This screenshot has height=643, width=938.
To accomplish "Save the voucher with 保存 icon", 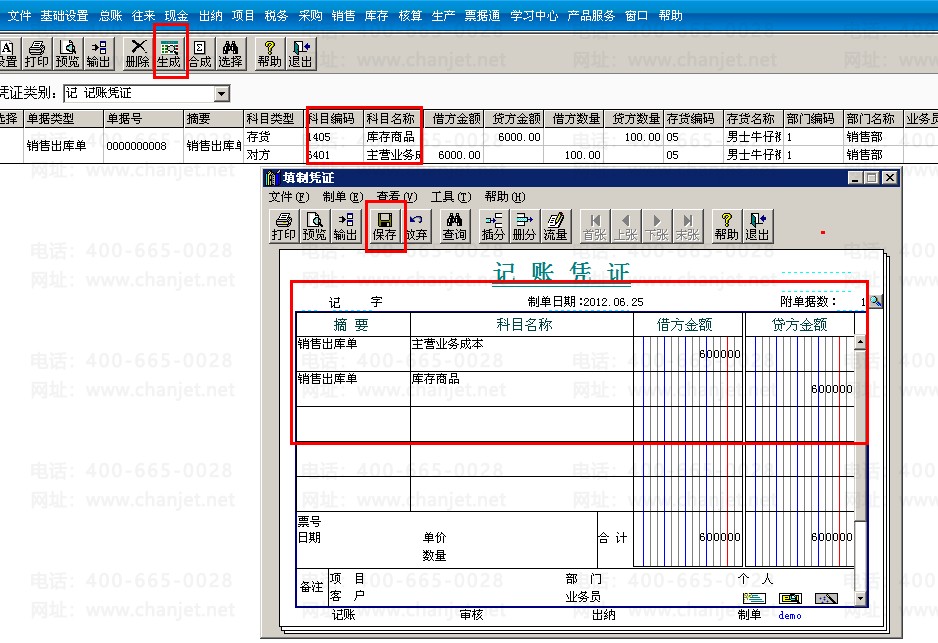I will pyautogui.click(x=385, y=226).
